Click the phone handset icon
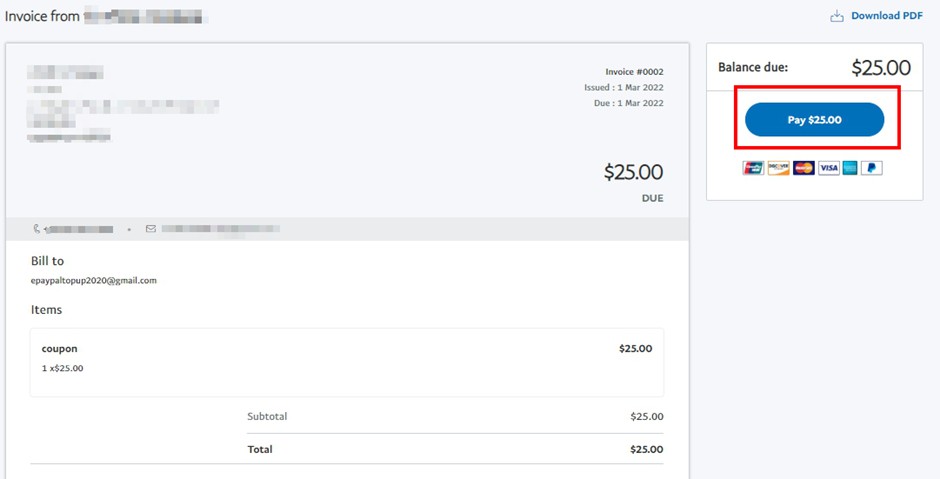Screen dimensions: 940x479 click(37, 228)
